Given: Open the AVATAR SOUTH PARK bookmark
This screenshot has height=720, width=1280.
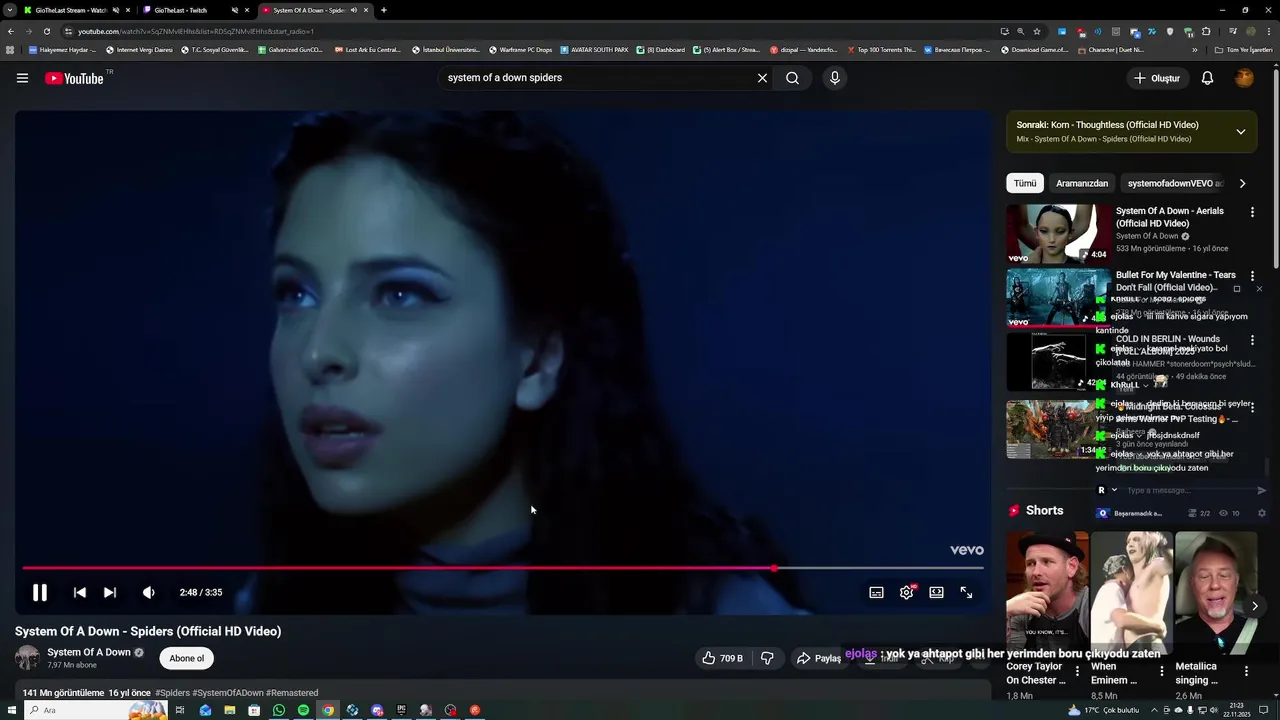Looking at the screenshot, I should tap(594, 49).
